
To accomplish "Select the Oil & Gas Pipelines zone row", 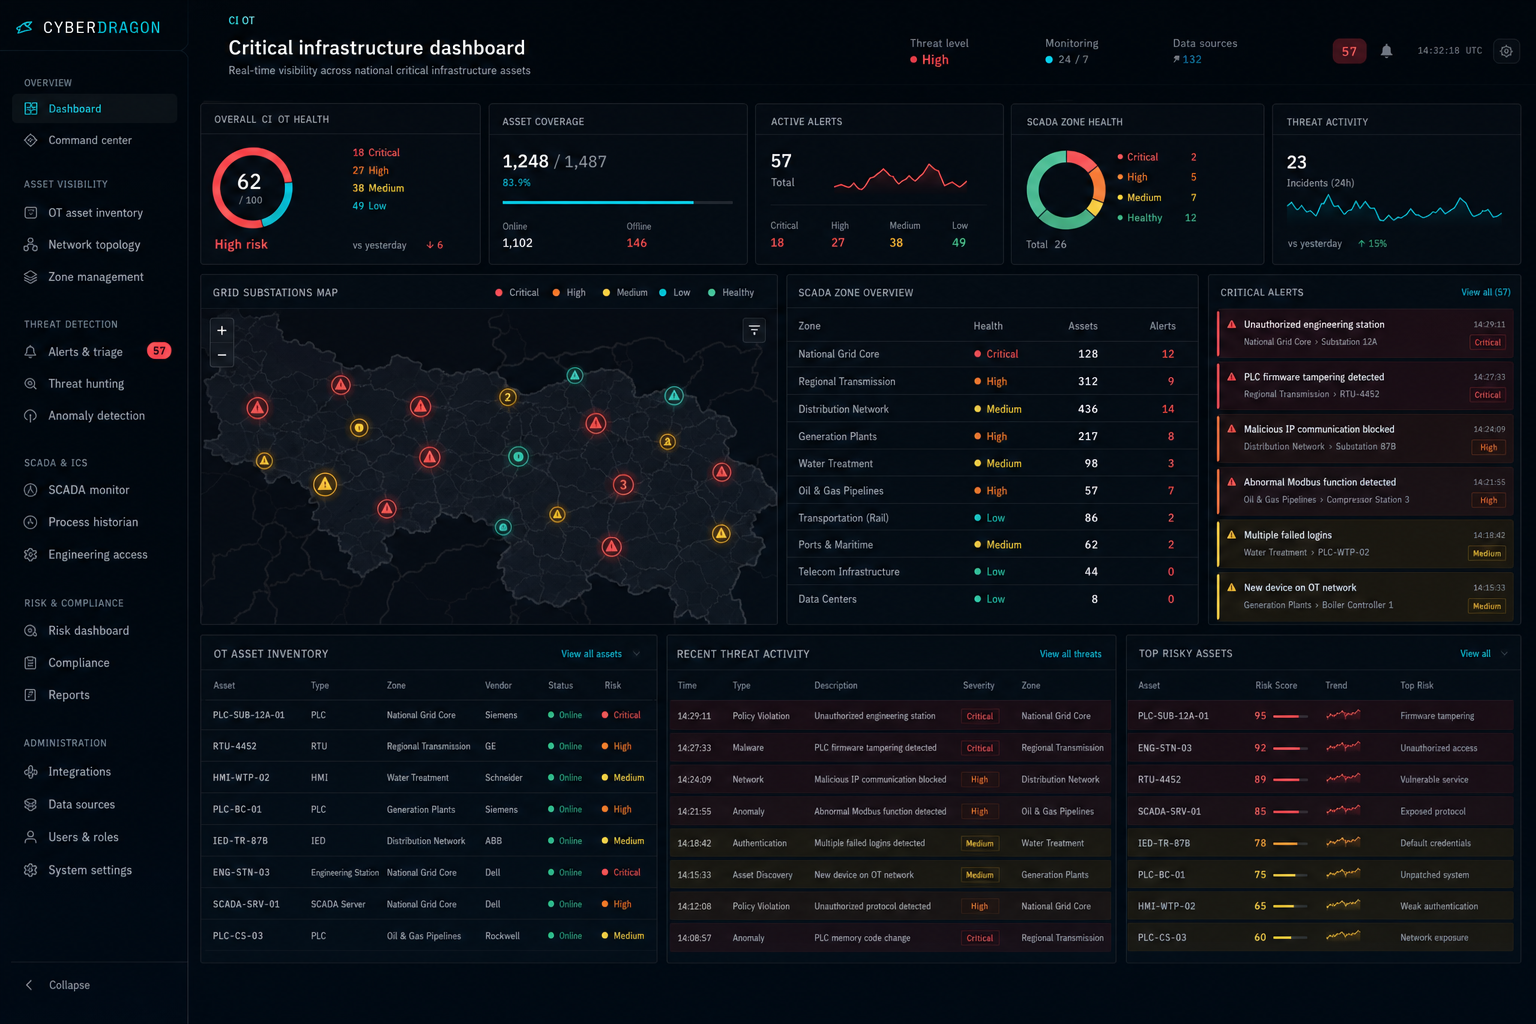I will [991, 491].
